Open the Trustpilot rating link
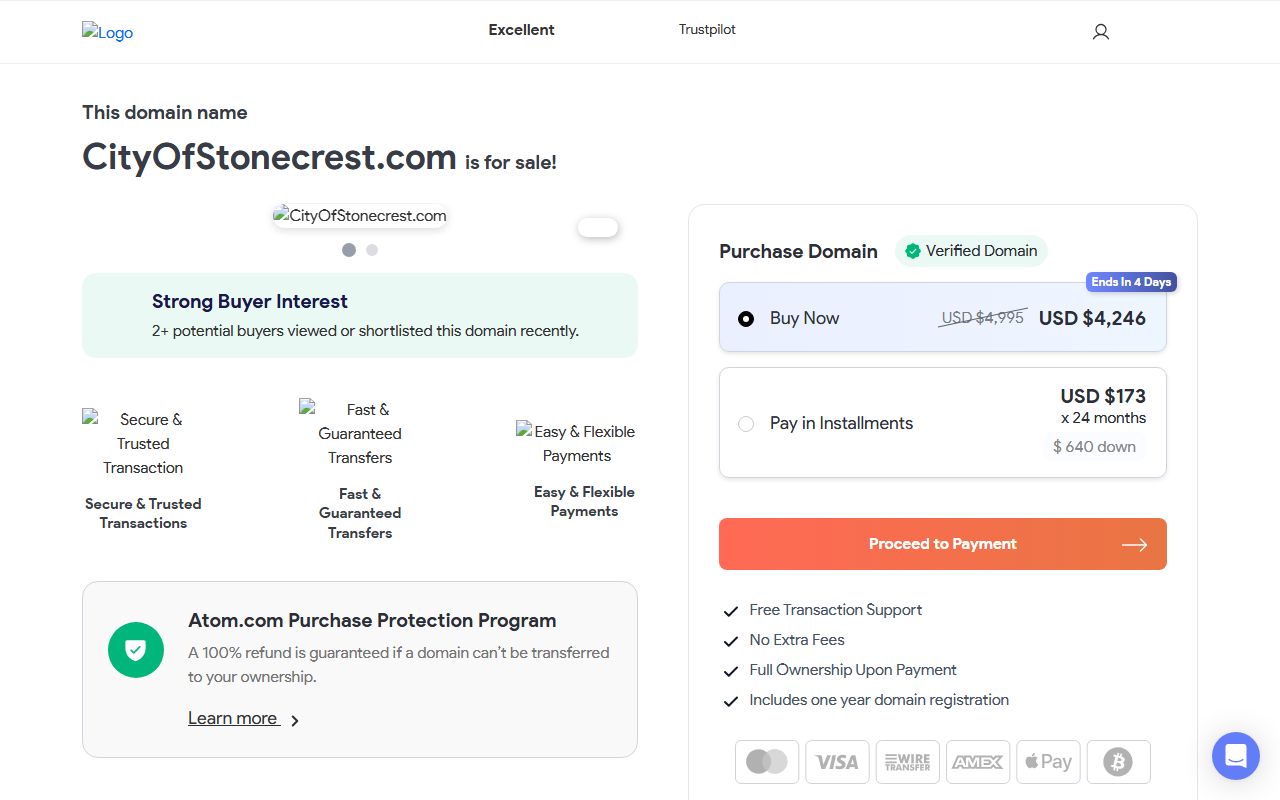 707,30
